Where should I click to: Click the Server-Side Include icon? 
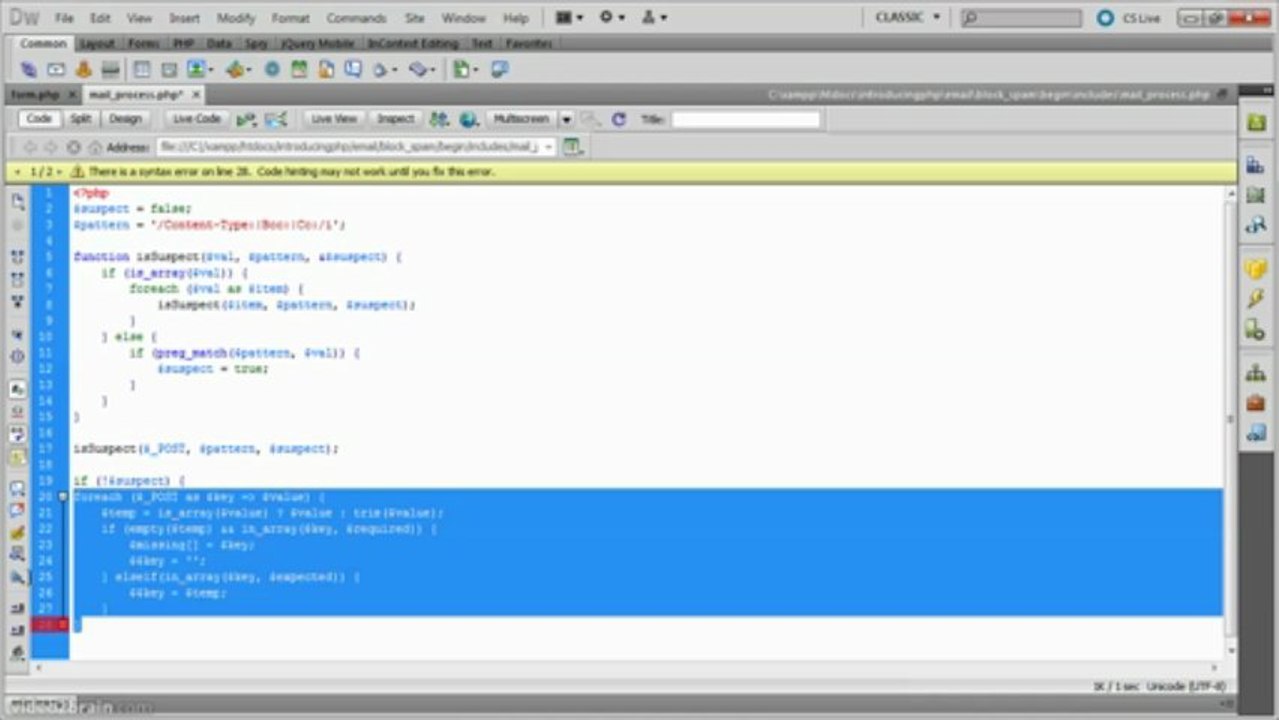[x=326, y=69]
